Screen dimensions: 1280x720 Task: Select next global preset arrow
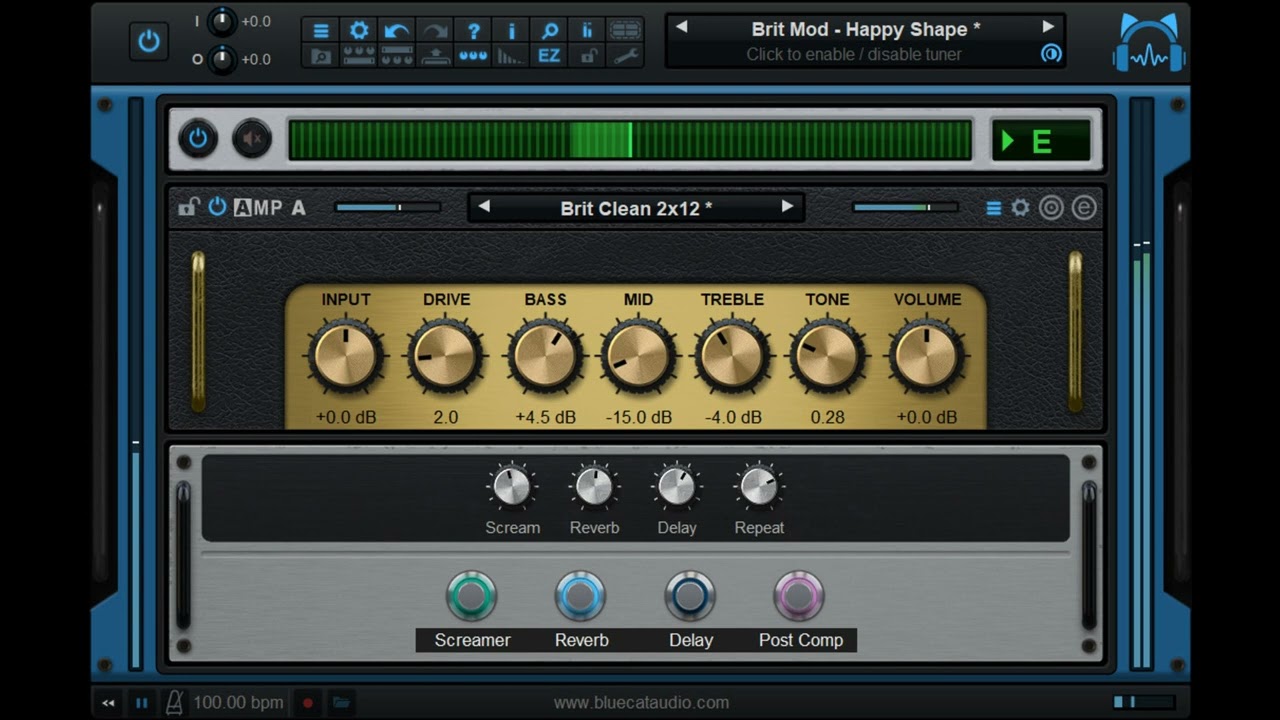(1048, 27)
